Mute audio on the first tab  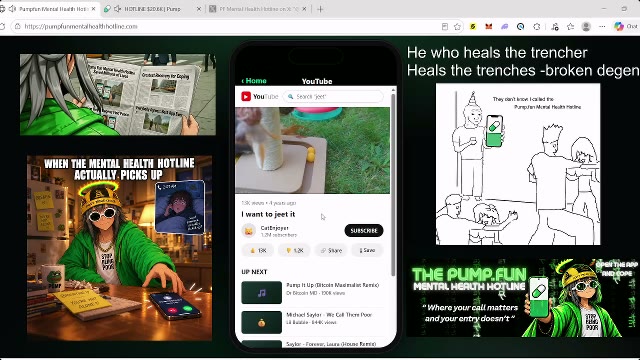pyautogui.click(x=12, y=9)
